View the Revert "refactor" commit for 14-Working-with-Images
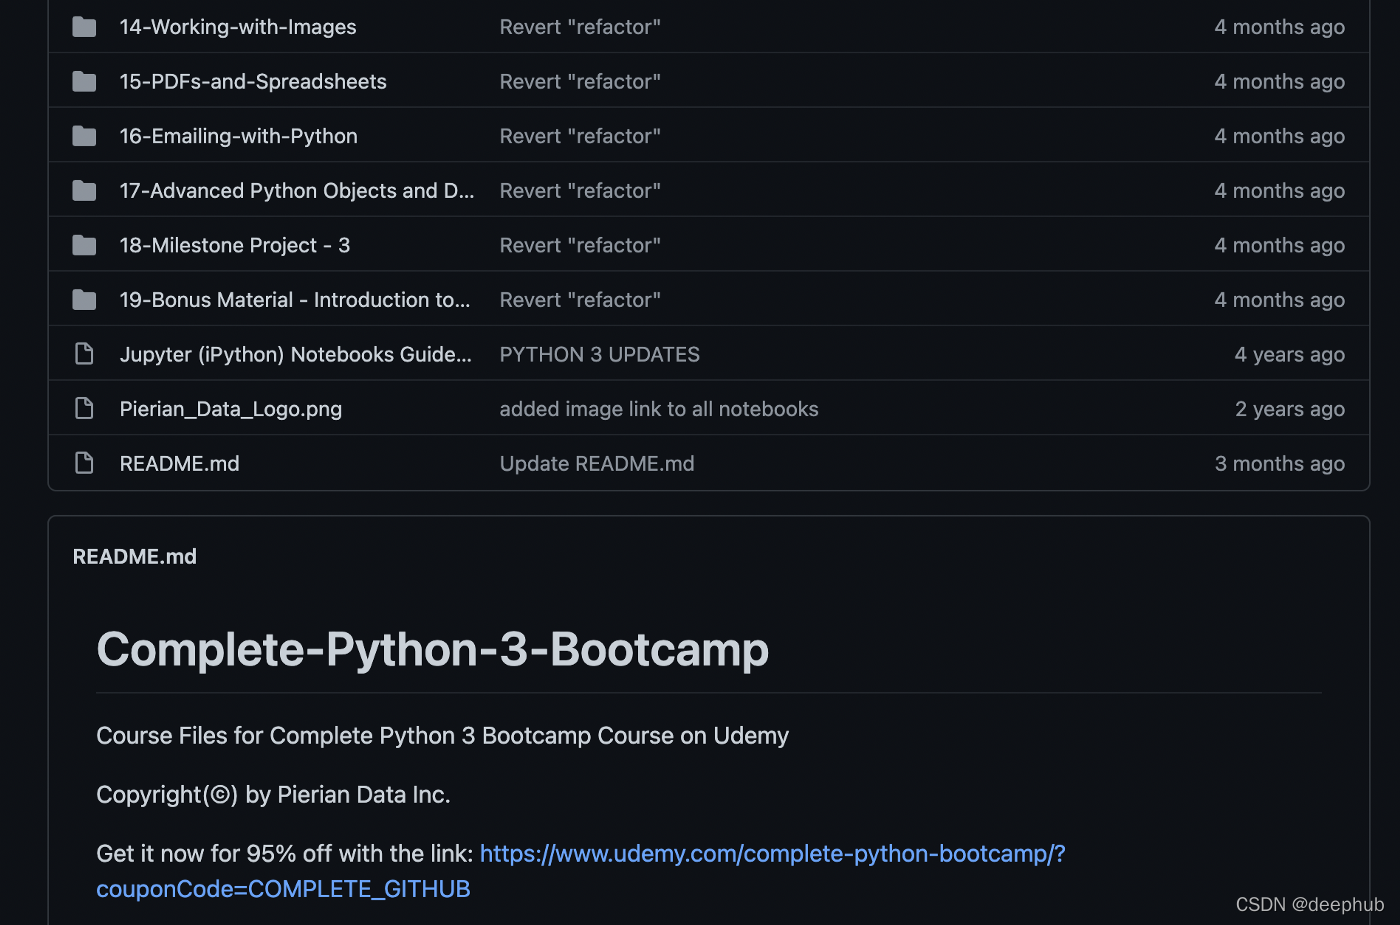 (580, 27)
